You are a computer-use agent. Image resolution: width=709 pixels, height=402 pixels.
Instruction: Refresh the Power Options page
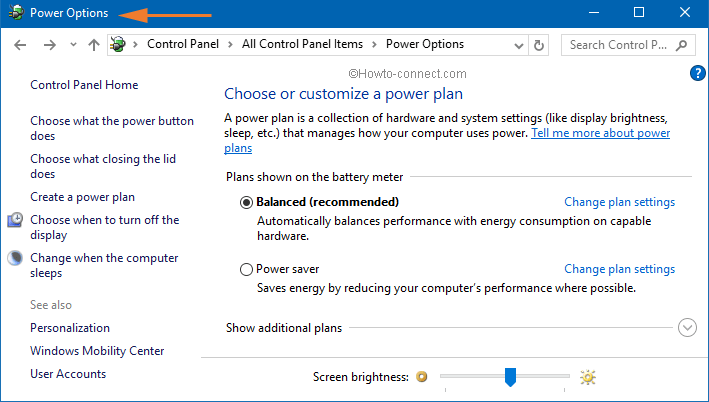539,45
